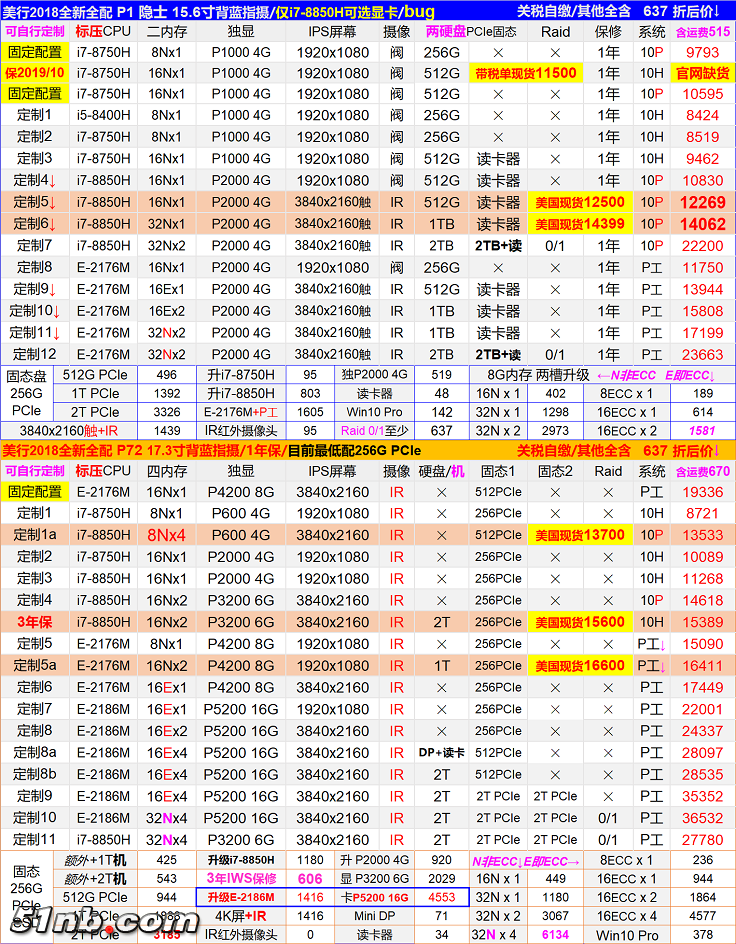Click the price 8519

702,137
